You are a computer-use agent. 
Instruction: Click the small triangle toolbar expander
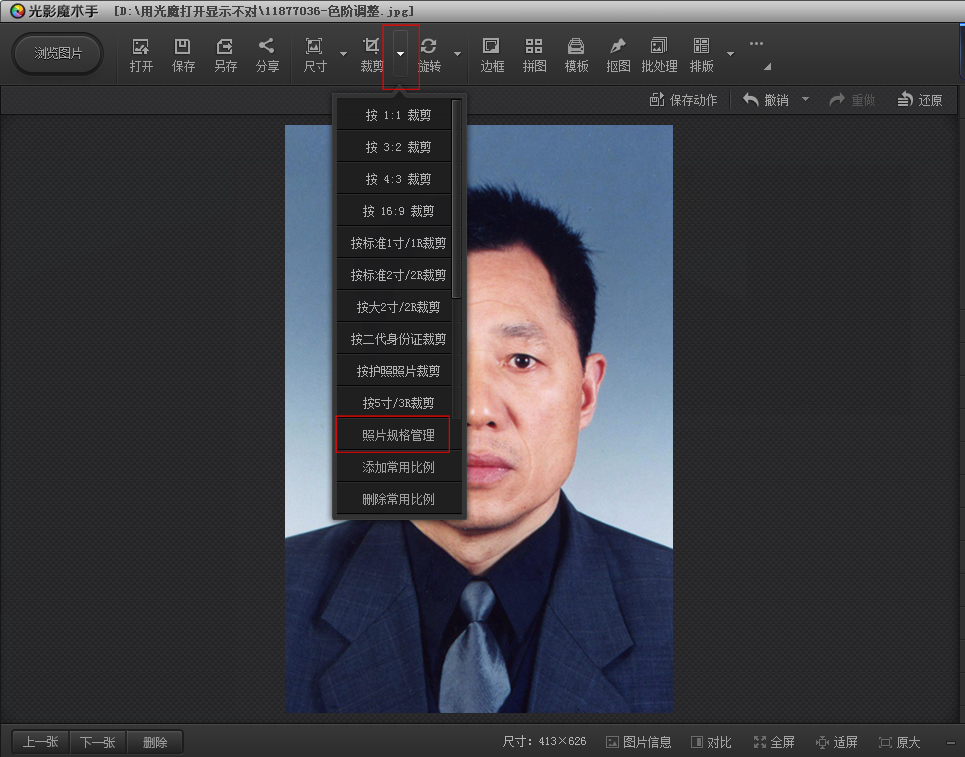pyautogui.click(x=767, y=66)
